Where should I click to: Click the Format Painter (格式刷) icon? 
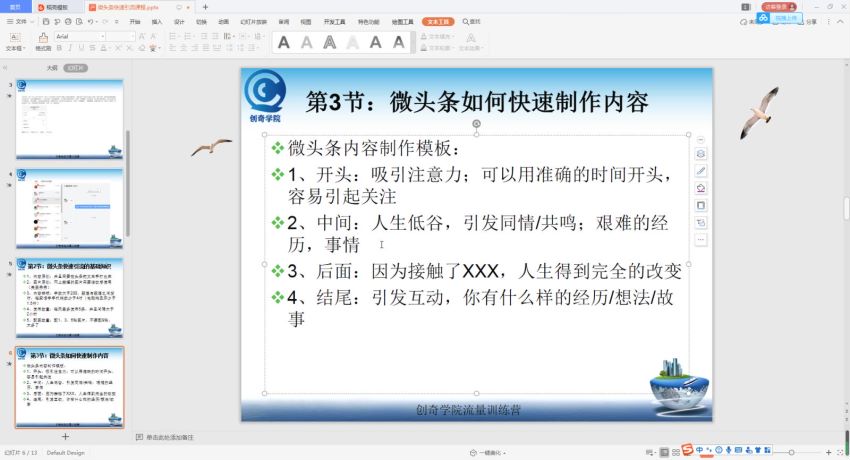[43, 37]
